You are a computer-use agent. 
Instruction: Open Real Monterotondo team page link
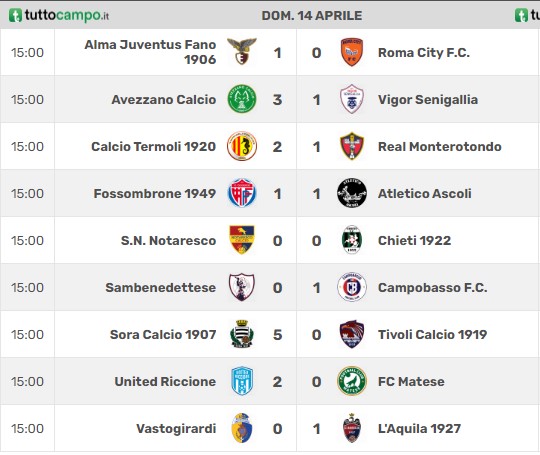(439, 147)
